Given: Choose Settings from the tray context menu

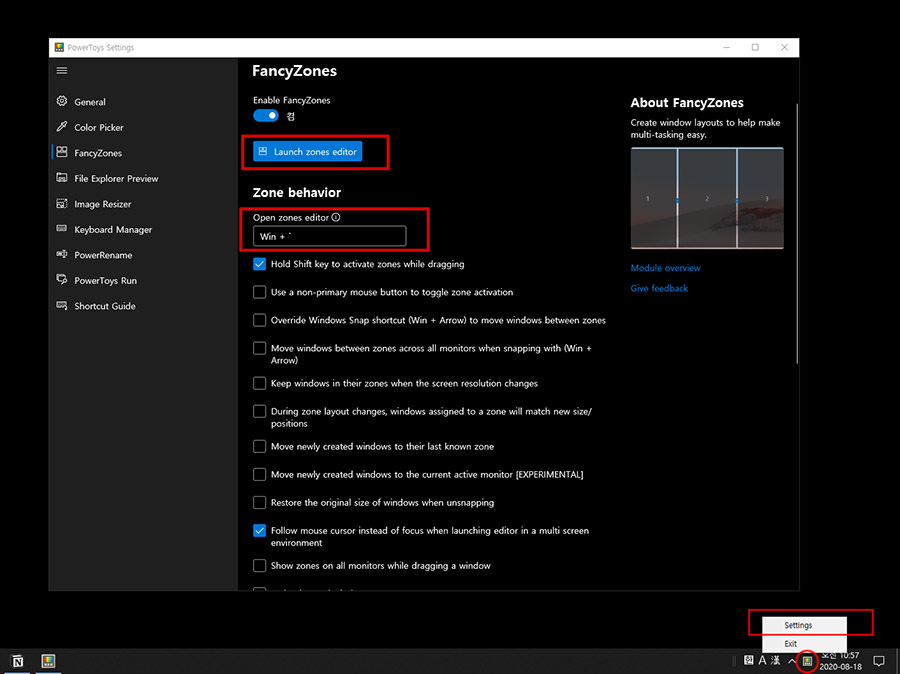Looking at the screenshot, I should click(x=804, y=625).
